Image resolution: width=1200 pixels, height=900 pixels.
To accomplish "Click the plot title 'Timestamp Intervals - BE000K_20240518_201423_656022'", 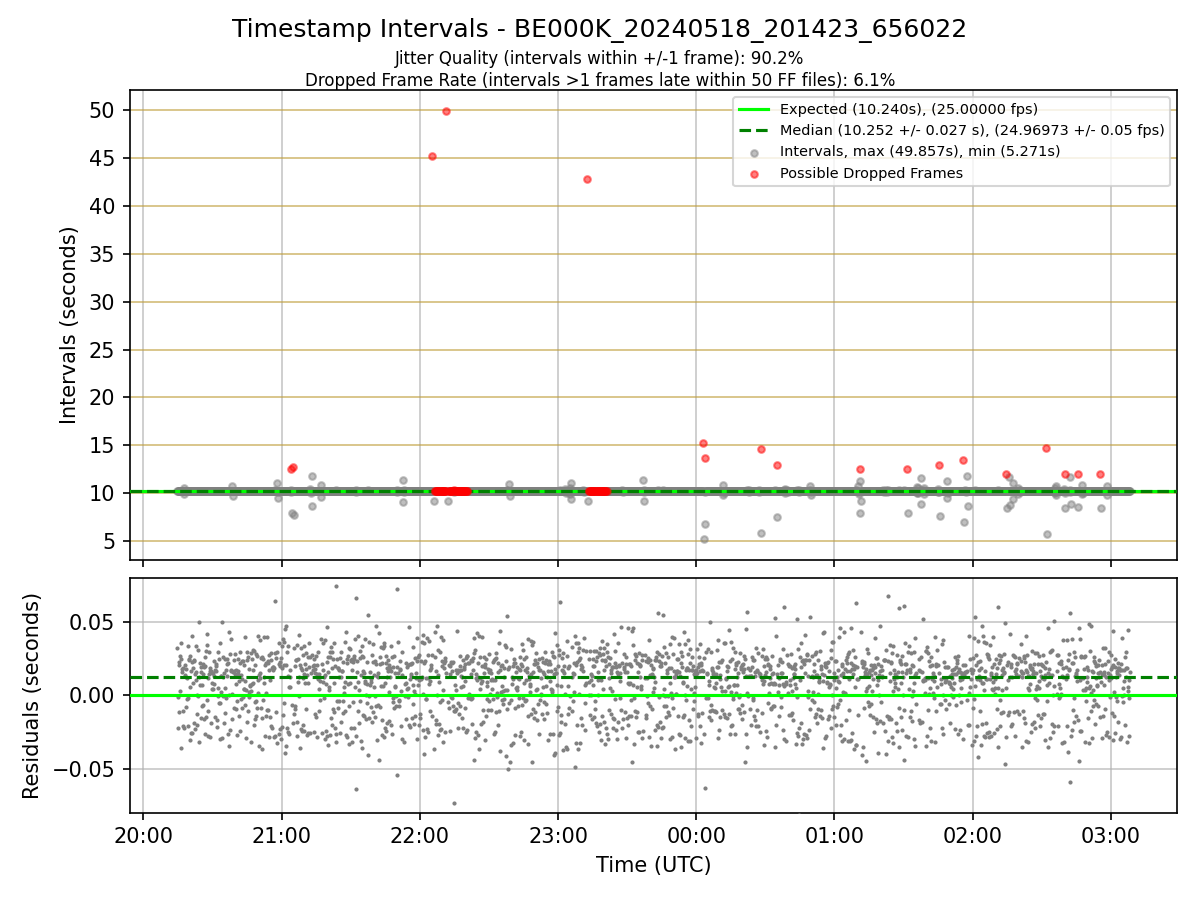I will coord(599,29).
